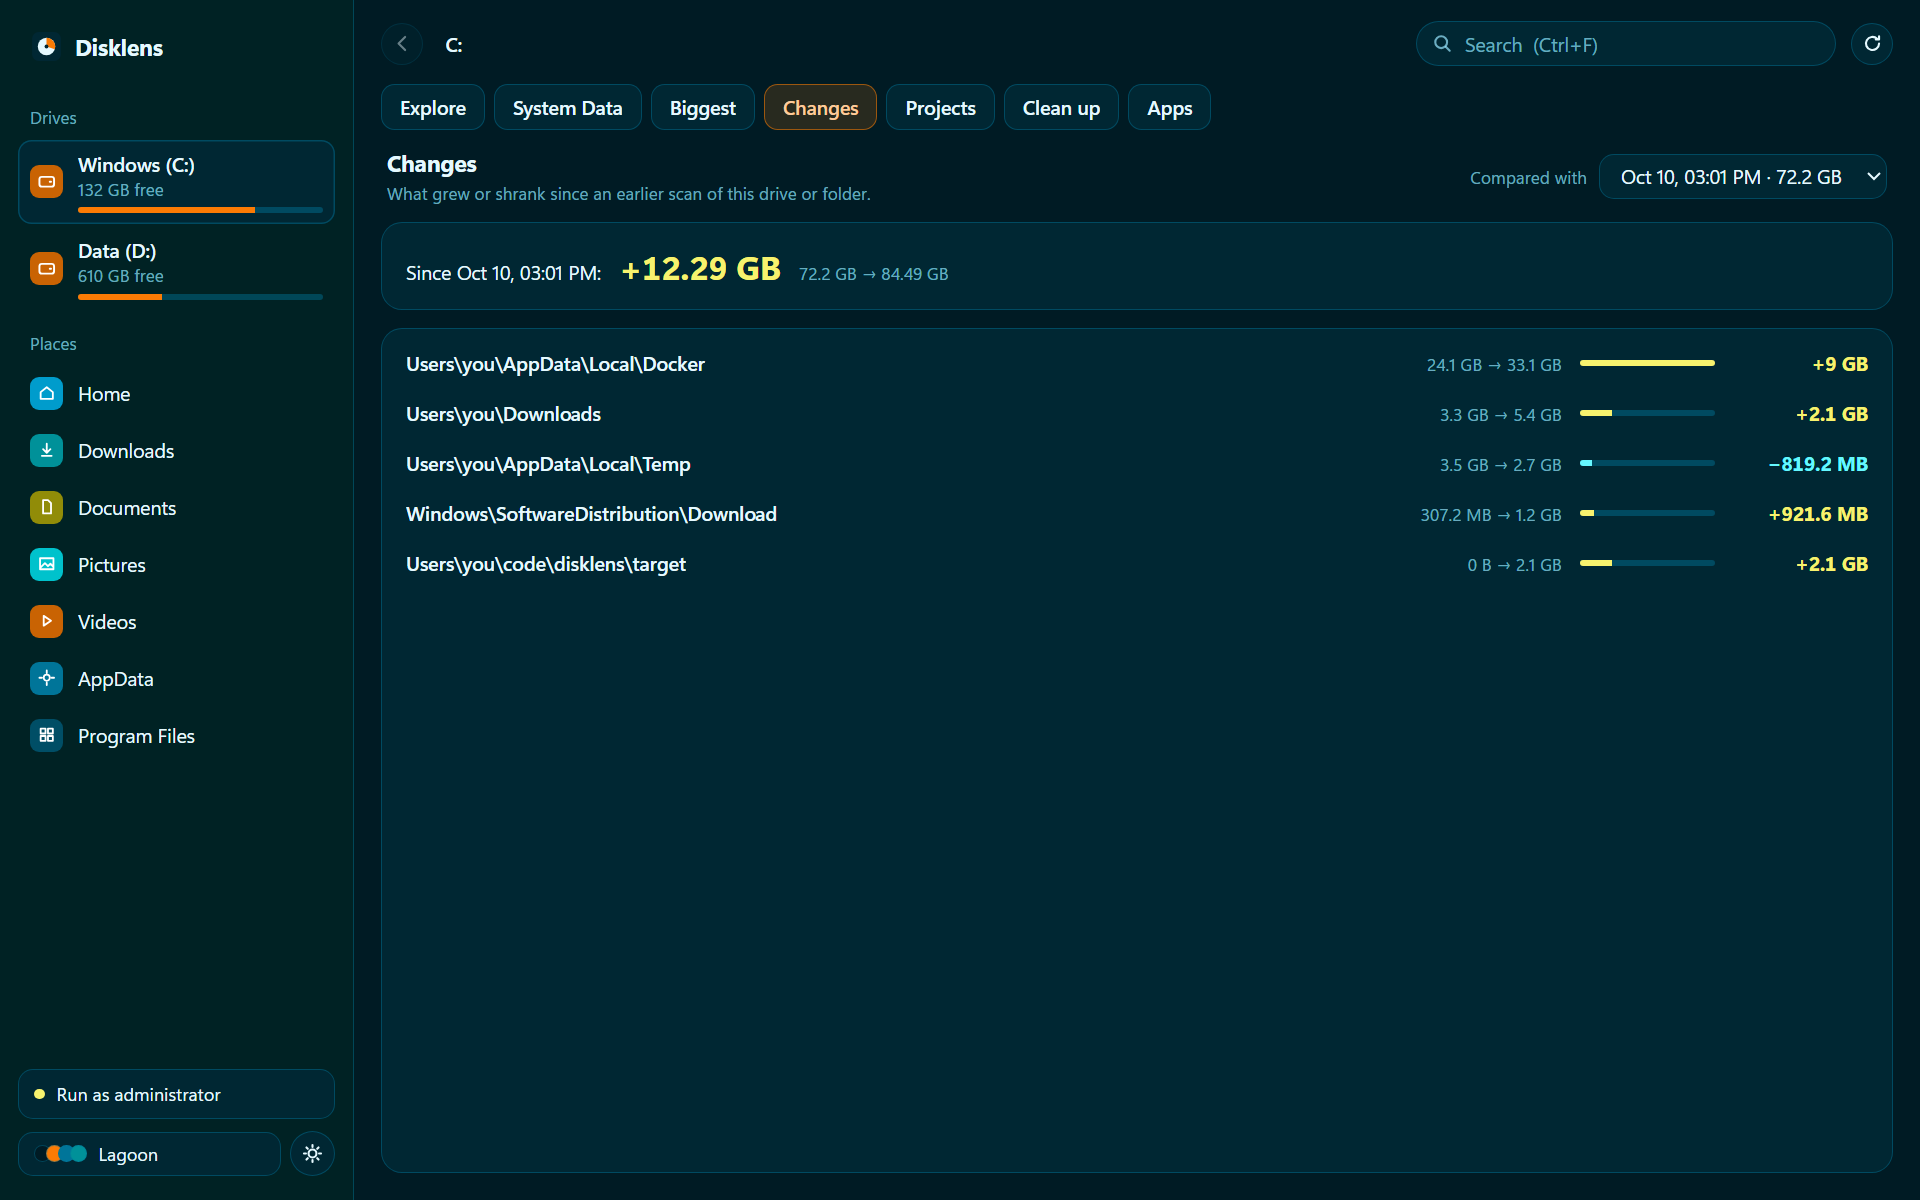This screenshot has height=1200, width=1920.
Task: Open Windows\SoftwareDistribution\Download row
Action: (x=1136, y=514)
